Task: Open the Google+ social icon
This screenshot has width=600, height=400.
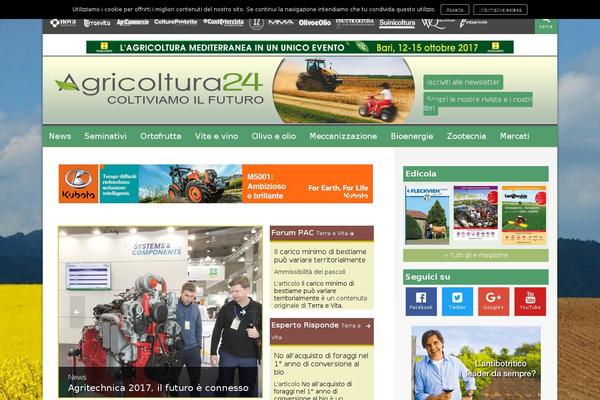Action: pos(494,302)
